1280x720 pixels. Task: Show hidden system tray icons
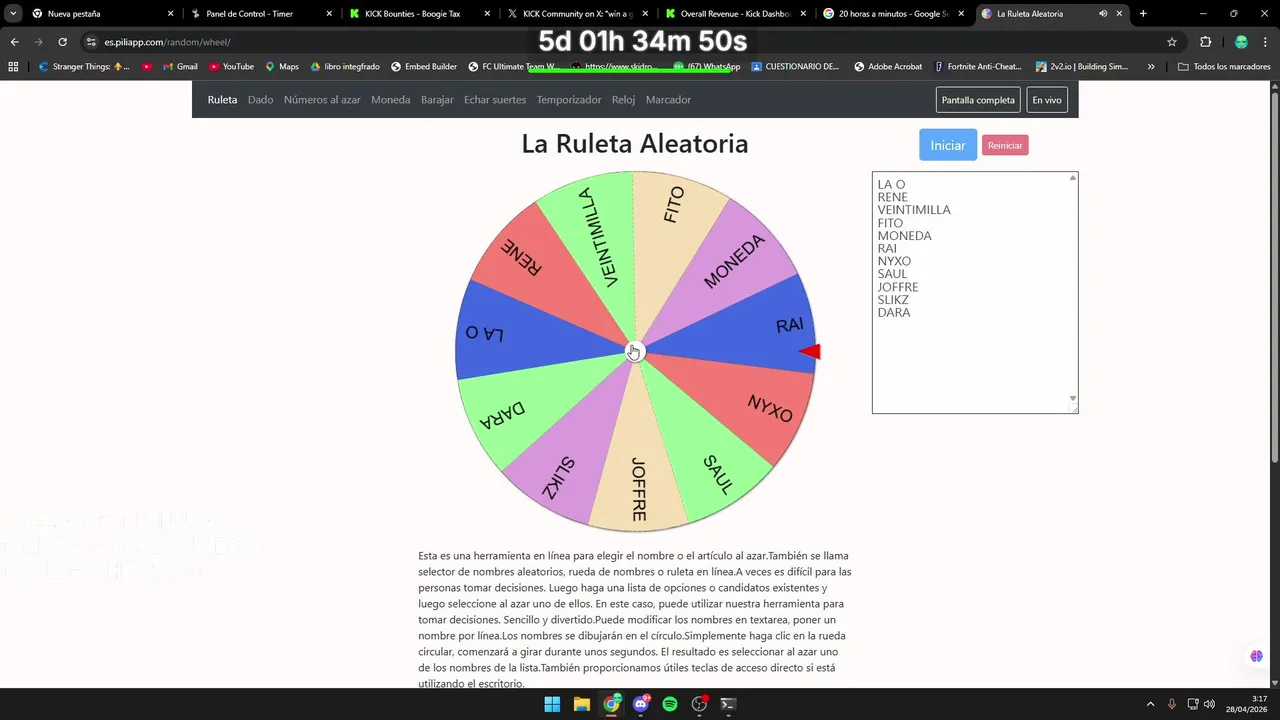coord(1150,704)
